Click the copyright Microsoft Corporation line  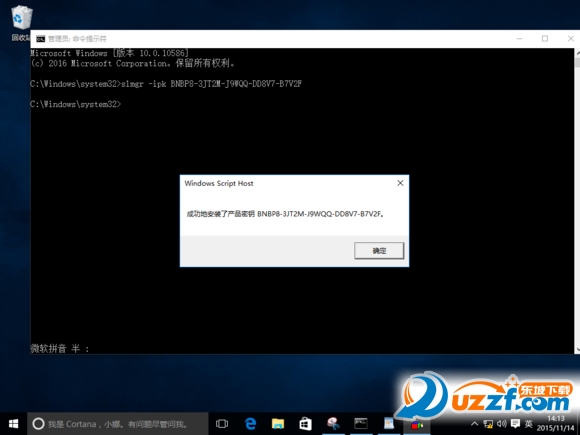(132, 64)
